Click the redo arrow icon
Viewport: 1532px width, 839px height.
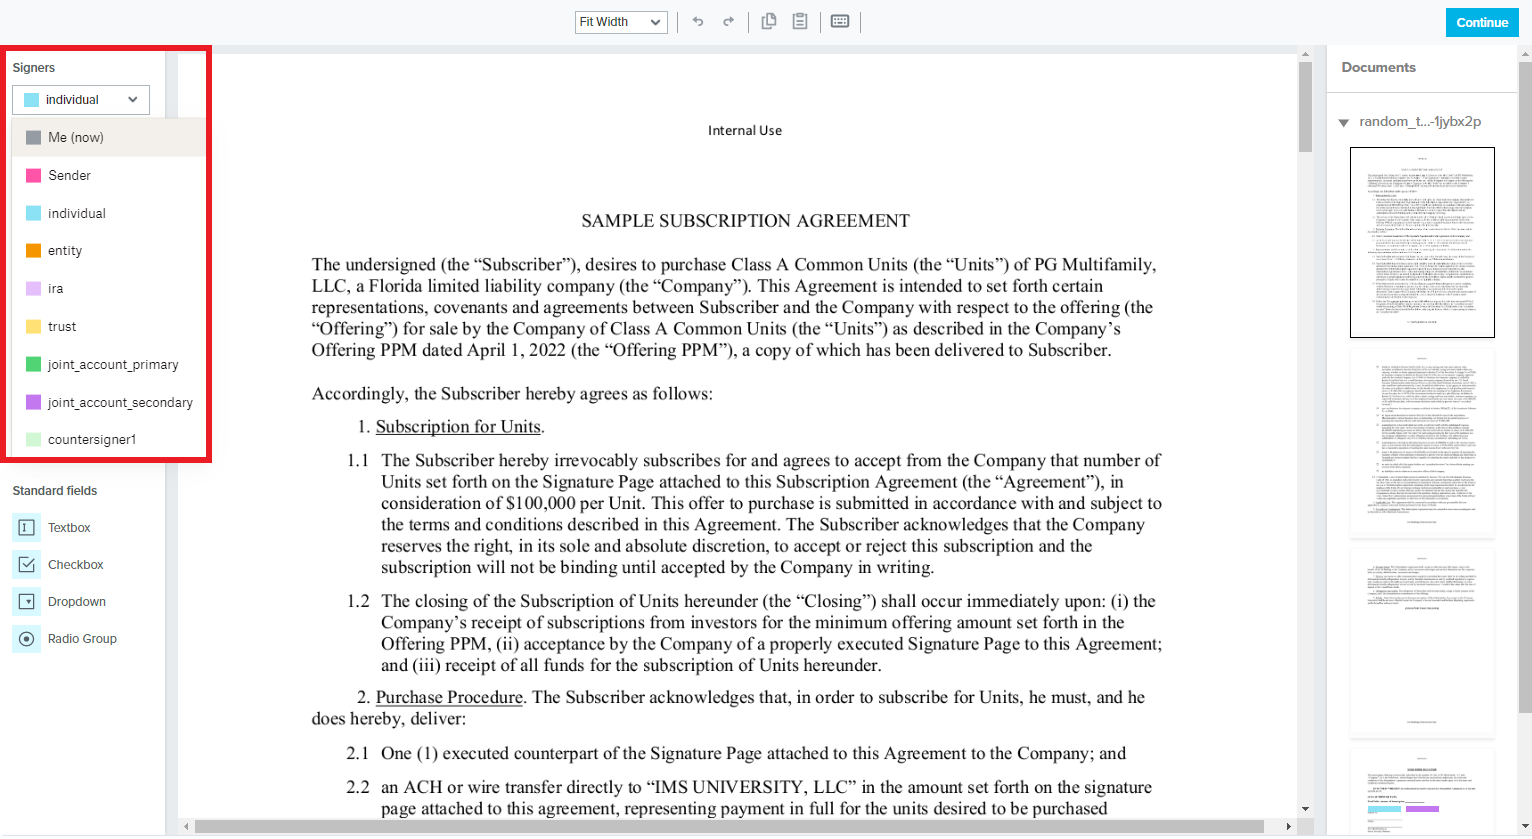pos(729,22)
